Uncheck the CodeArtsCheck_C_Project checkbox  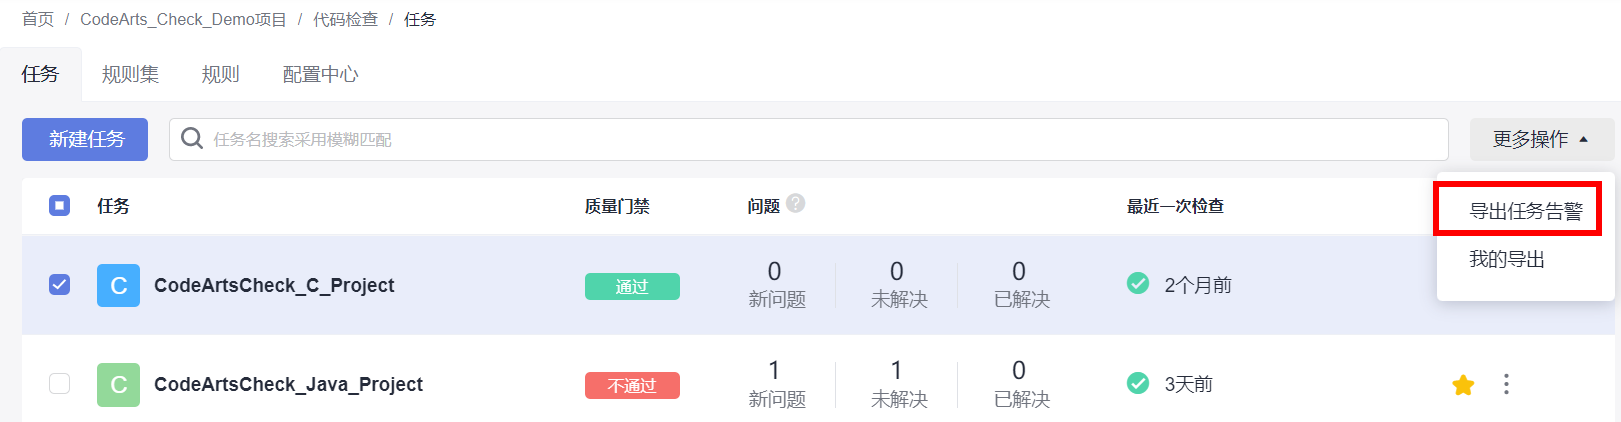pyautogui.click(x=60, y=285)
